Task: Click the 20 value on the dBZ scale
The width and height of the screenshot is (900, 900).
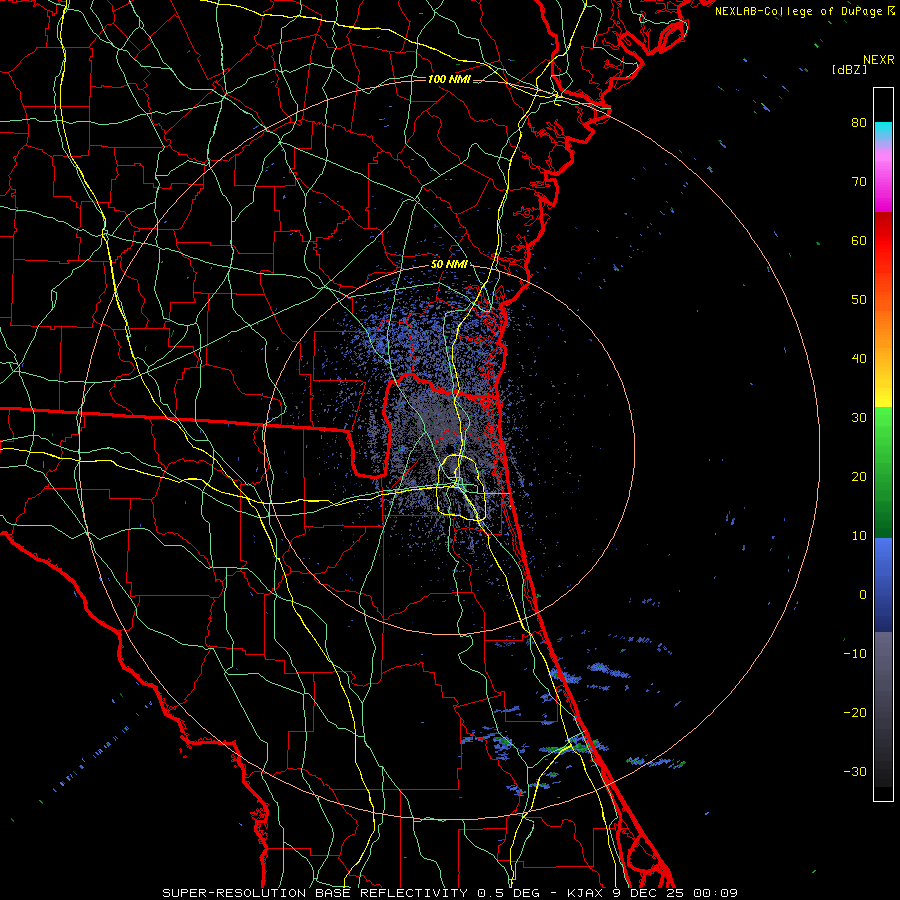Action: (x=859, y=477)
